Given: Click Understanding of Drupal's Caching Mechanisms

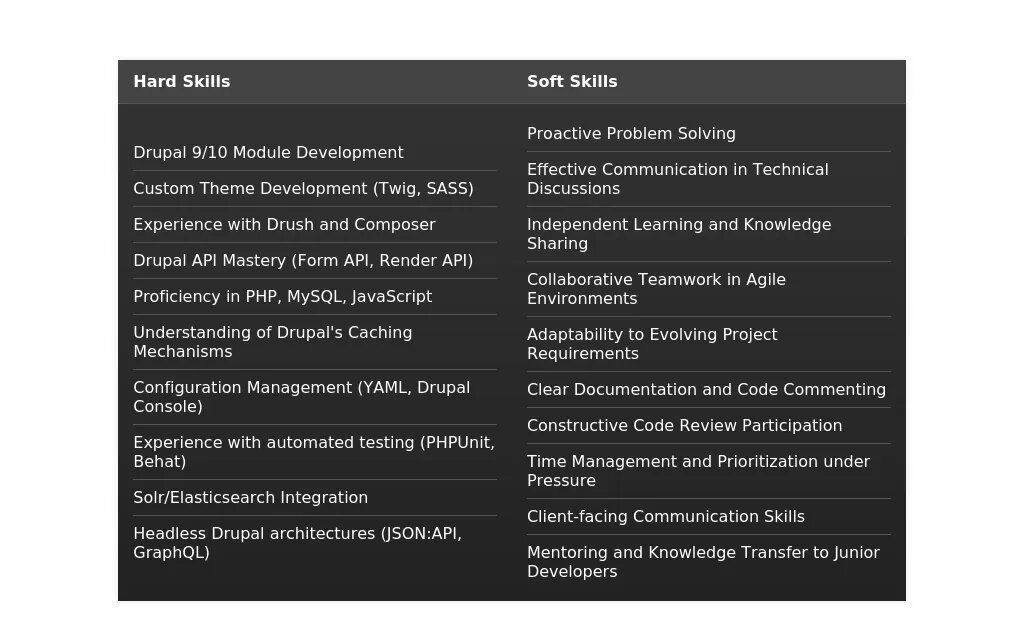Looking at the screenshot, I should (x=272, y=342).
